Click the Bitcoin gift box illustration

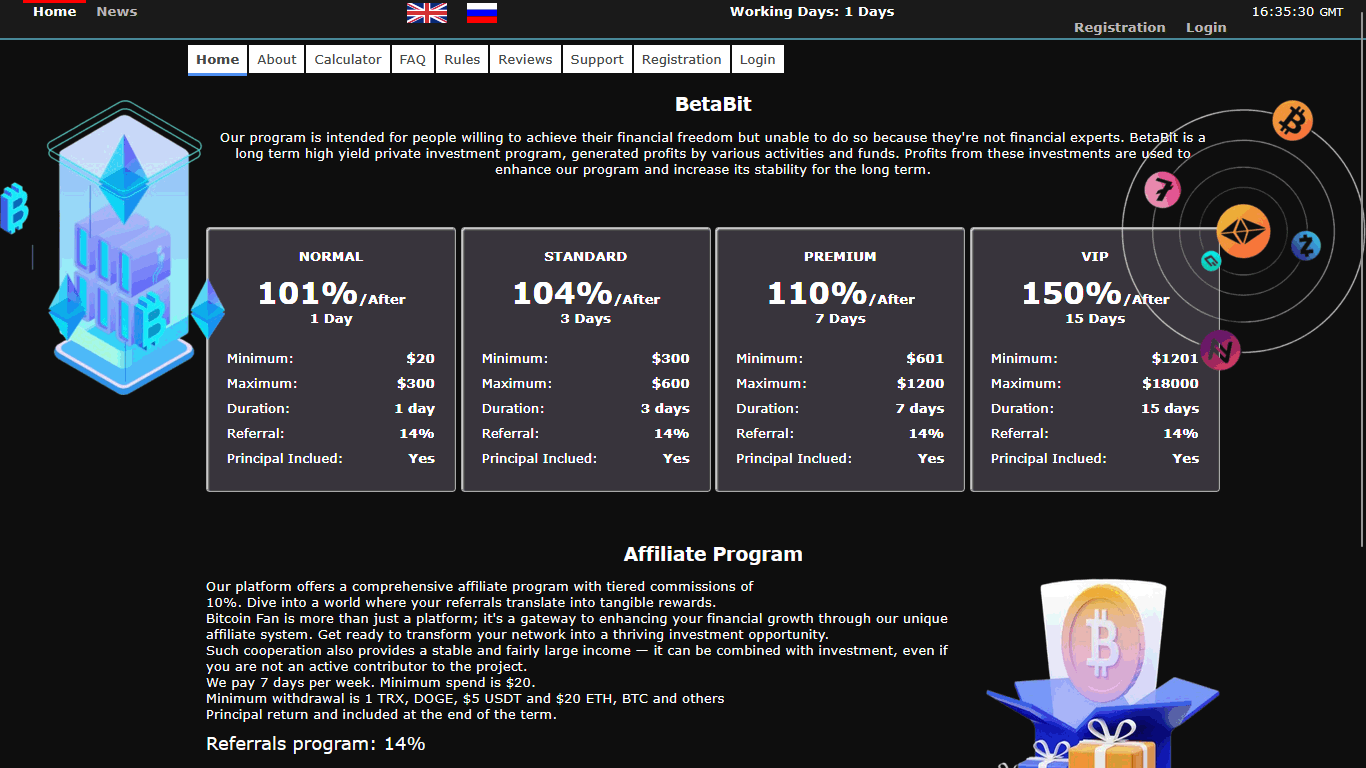(x=1102, y=674)
